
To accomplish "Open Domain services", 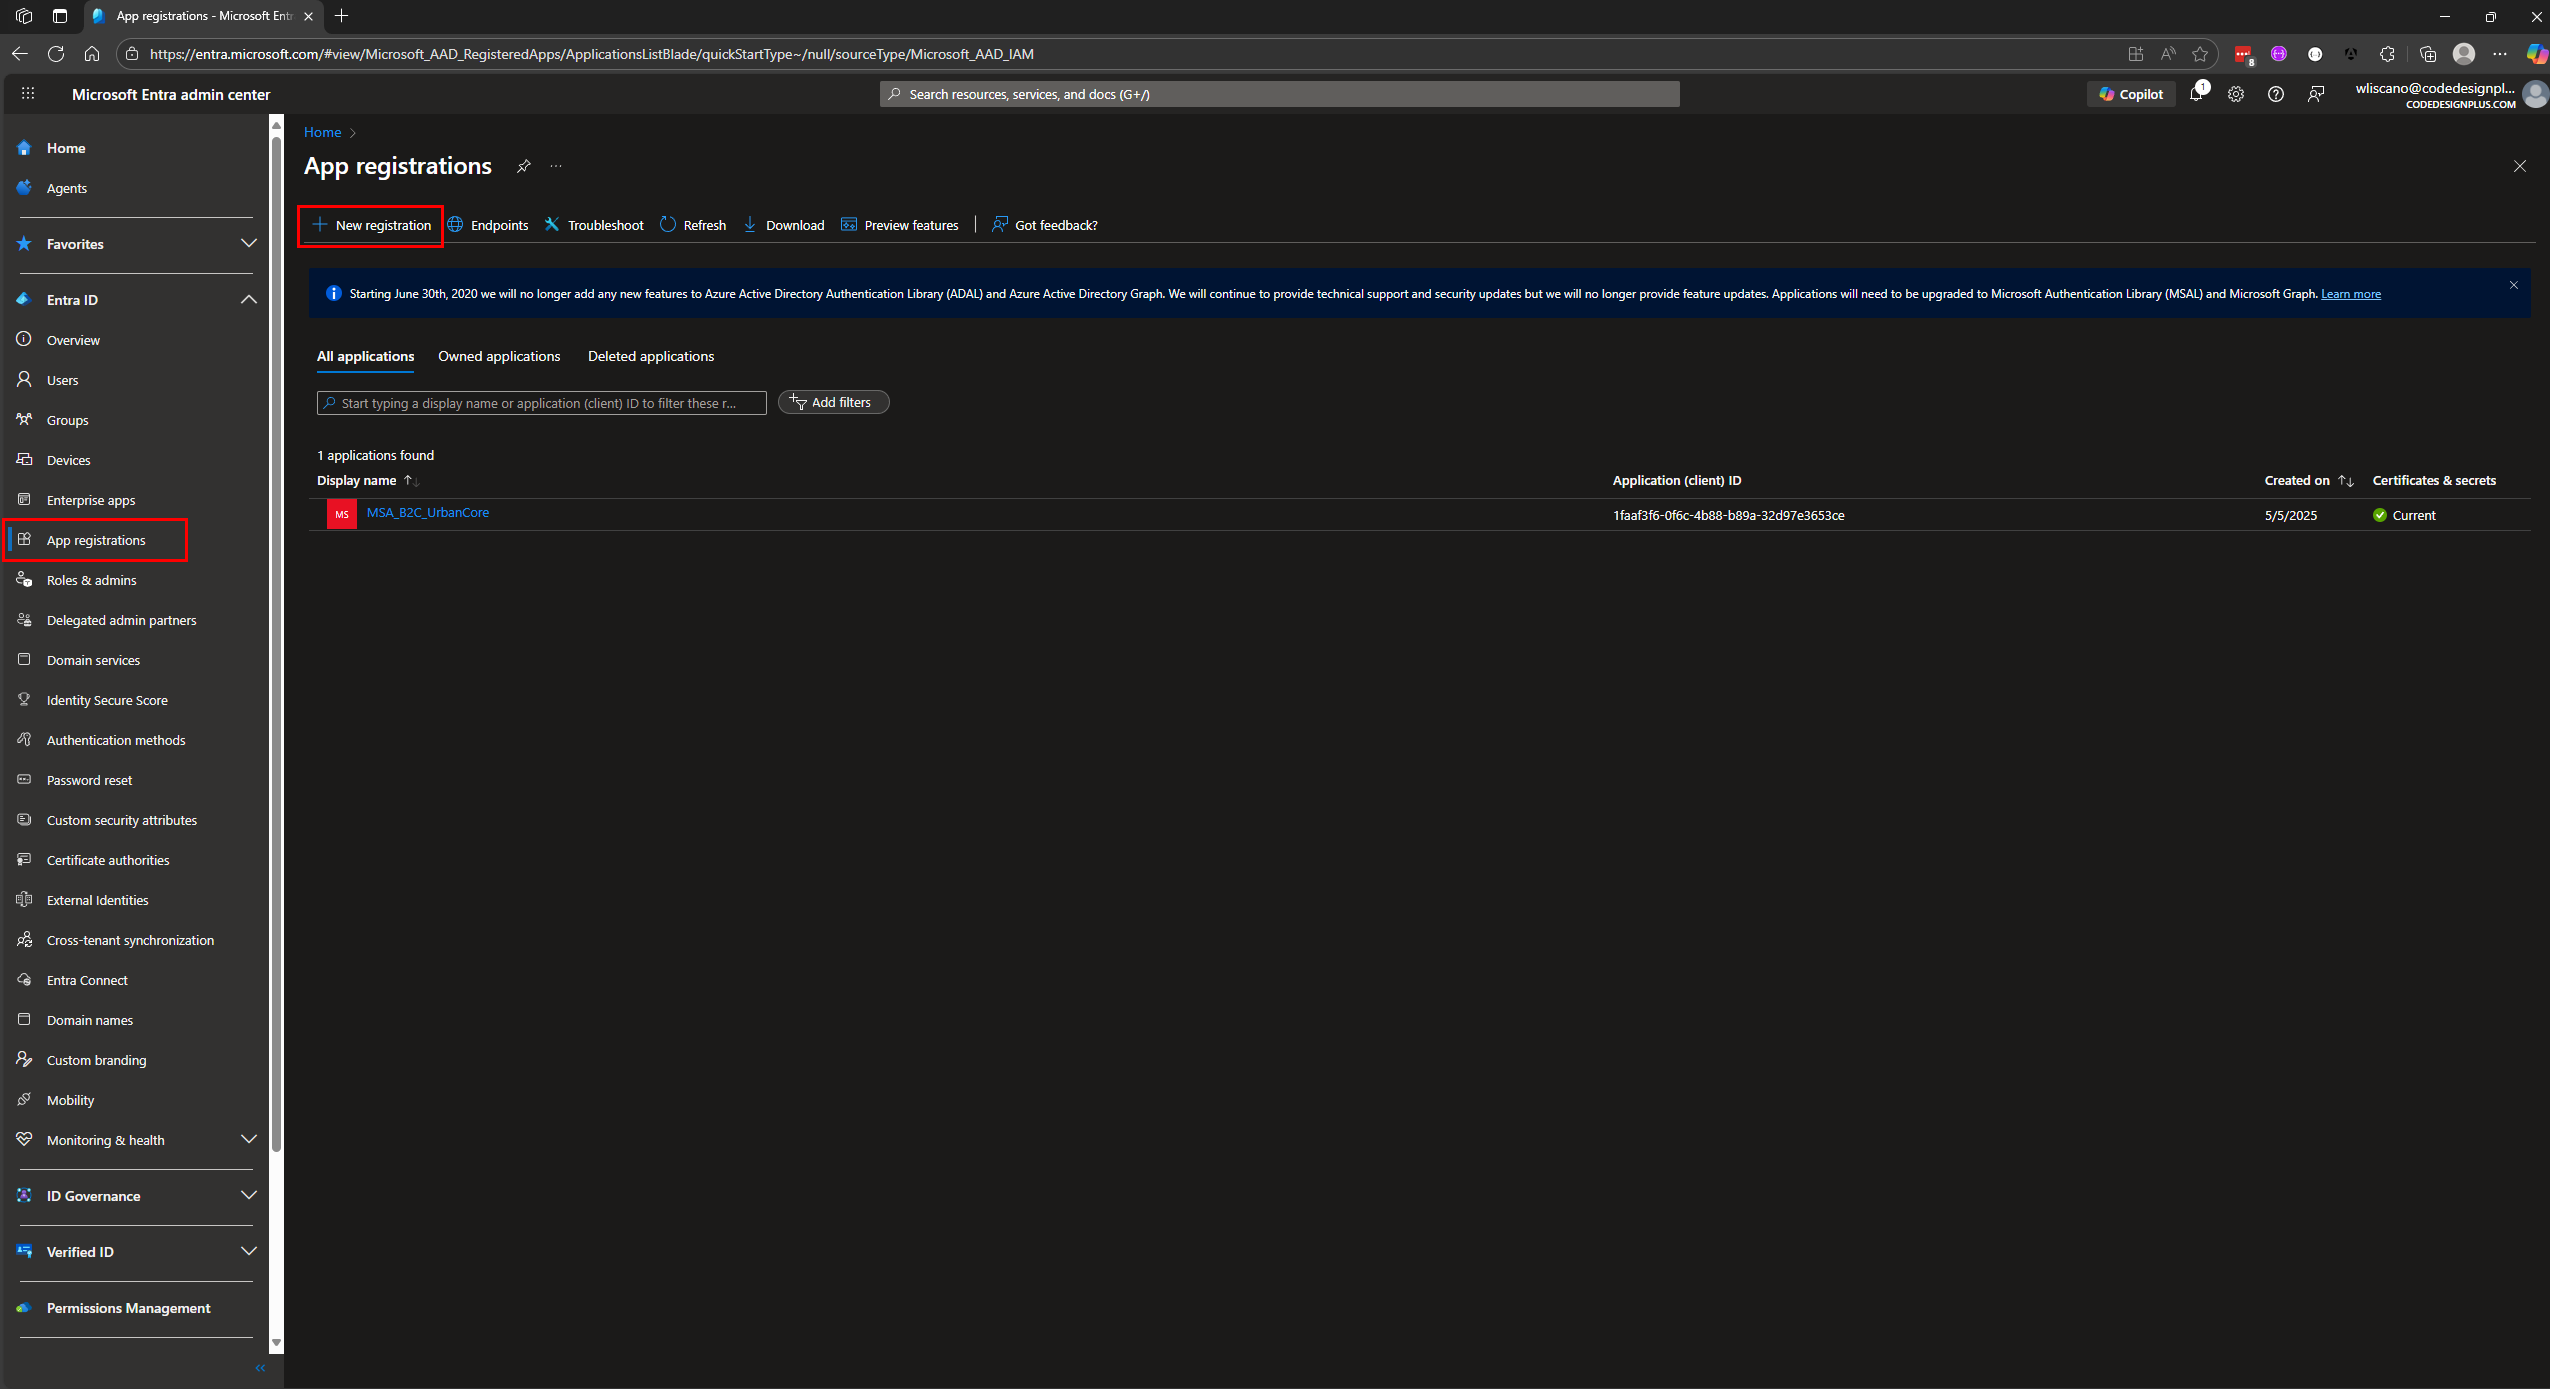I will tap(93, 660).
